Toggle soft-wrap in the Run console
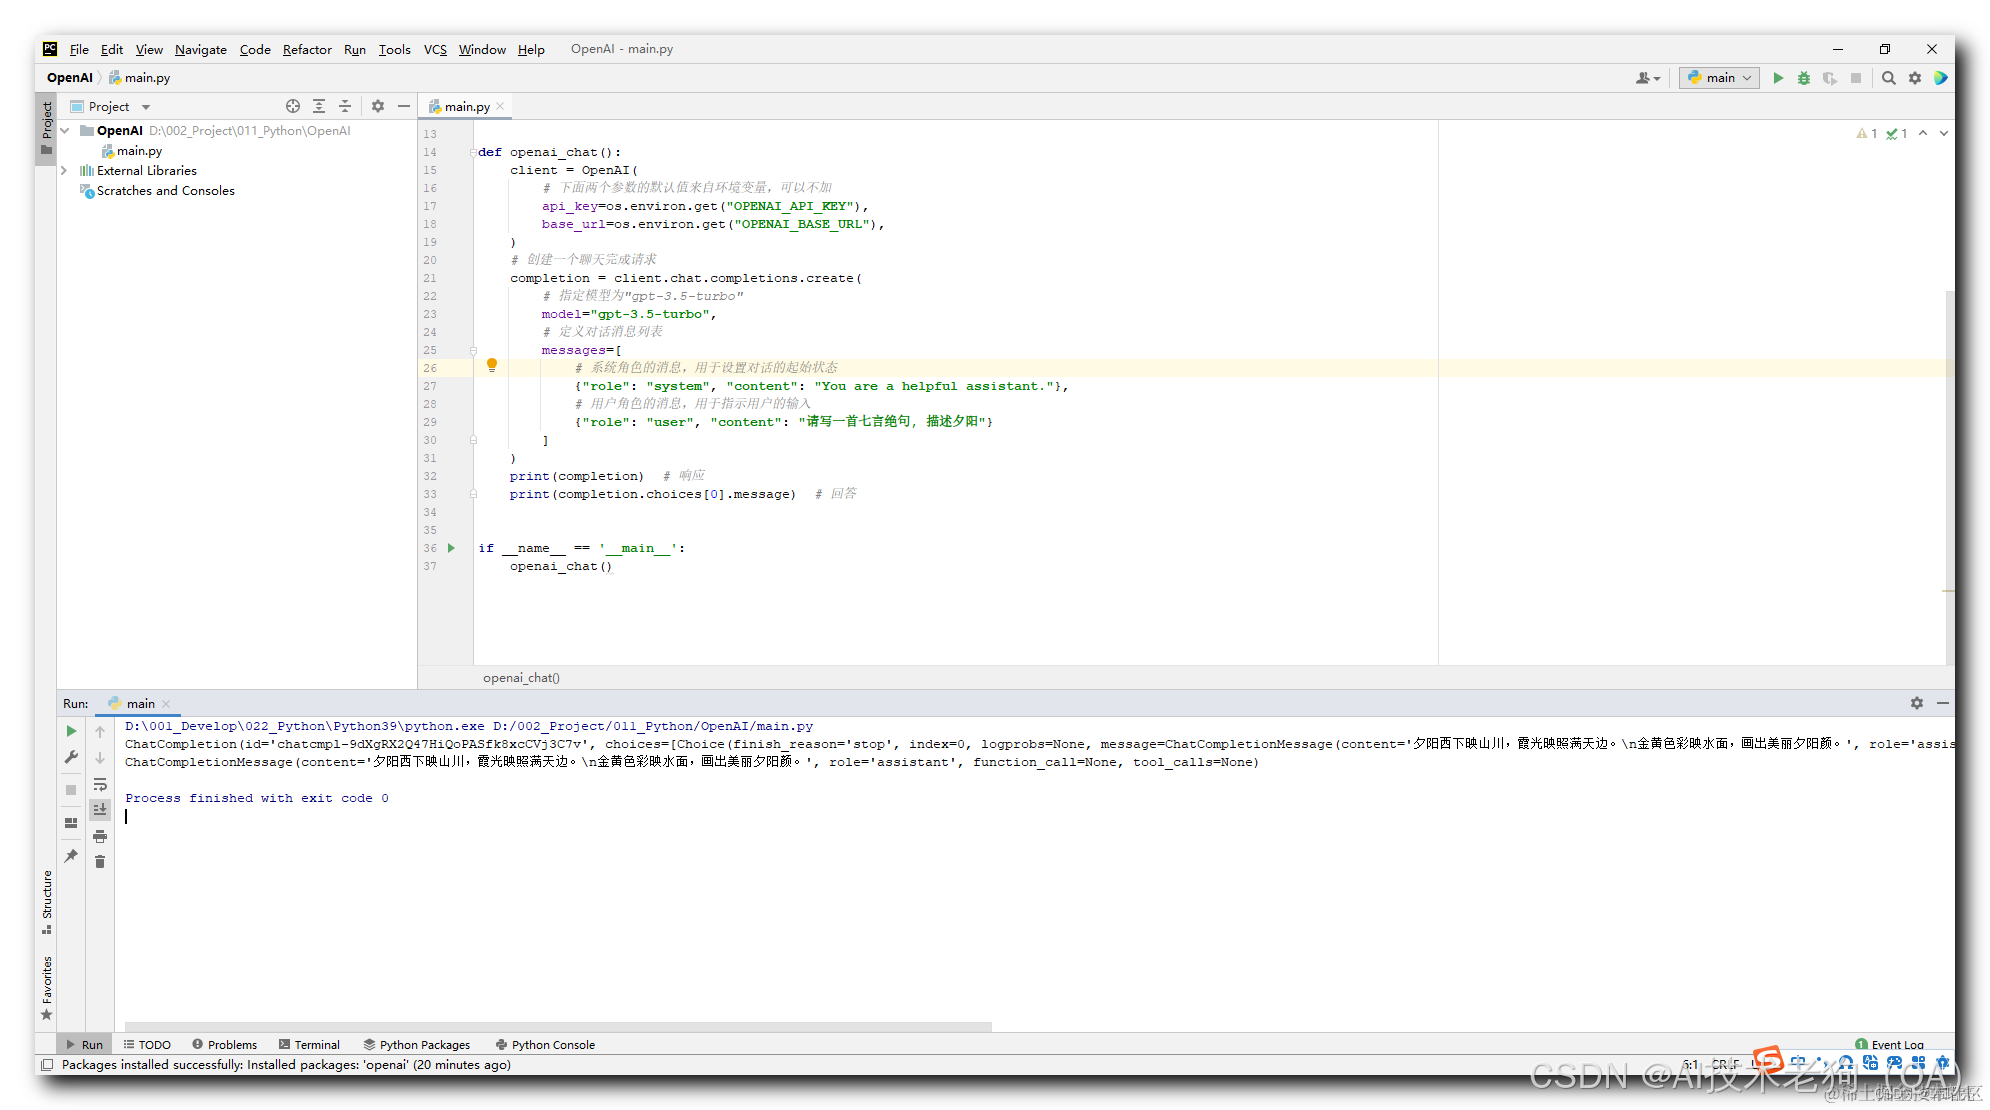The height and width of the screenshot is (1110, 1990). pos(100,784)
